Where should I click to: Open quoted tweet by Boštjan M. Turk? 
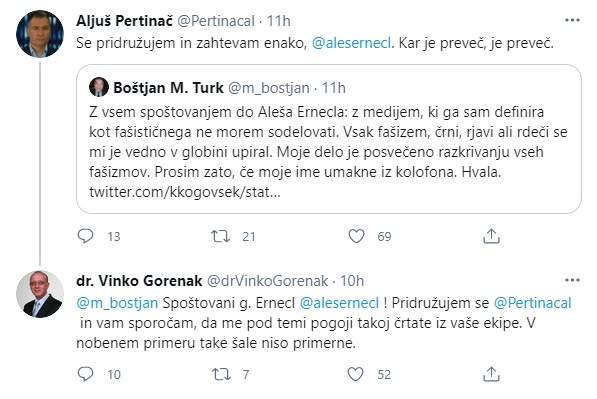tap(329, 139)
